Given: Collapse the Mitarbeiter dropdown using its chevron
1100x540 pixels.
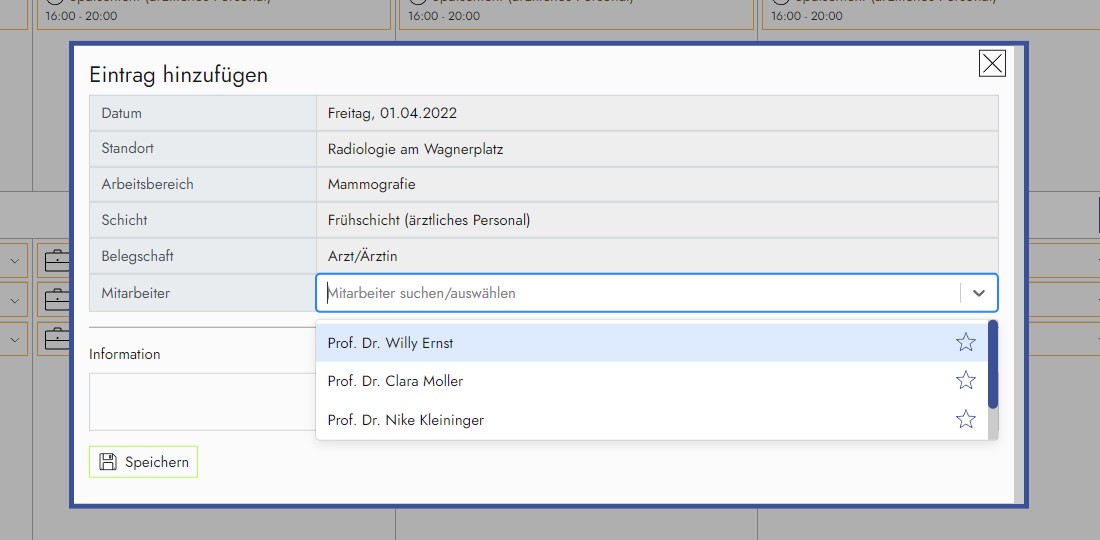Looking at the screenshot, I should (978, 293).
